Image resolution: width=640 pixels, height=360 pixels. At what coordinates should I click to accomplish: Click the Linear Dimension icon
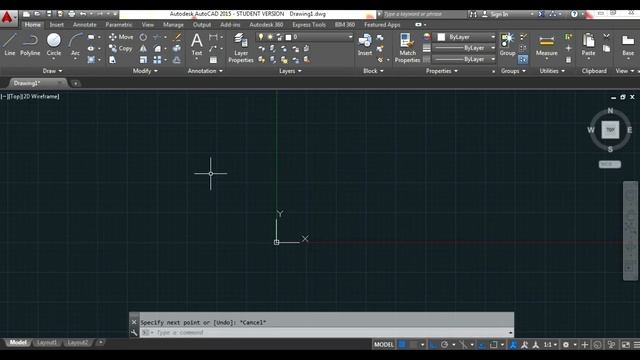[213, 37]
